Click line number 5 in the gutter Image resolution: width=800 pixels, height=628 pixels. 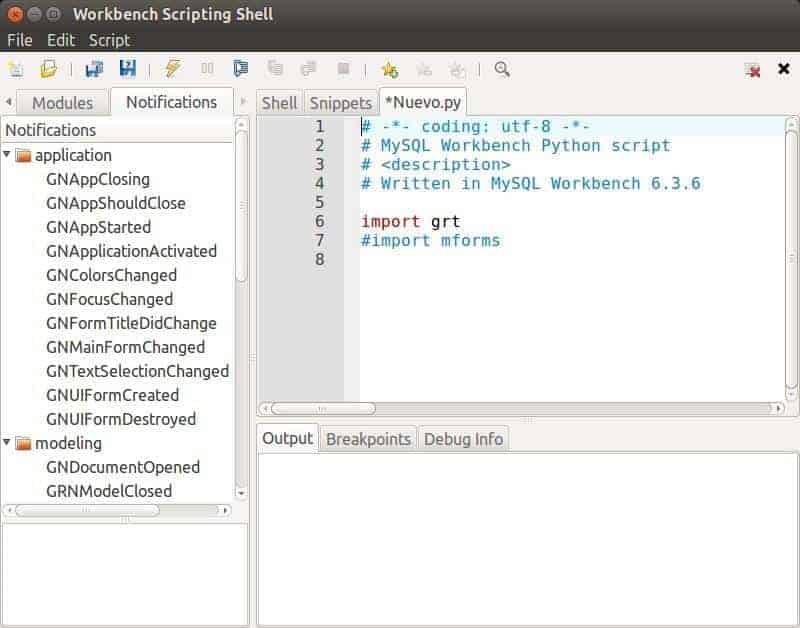click(319, 203)
